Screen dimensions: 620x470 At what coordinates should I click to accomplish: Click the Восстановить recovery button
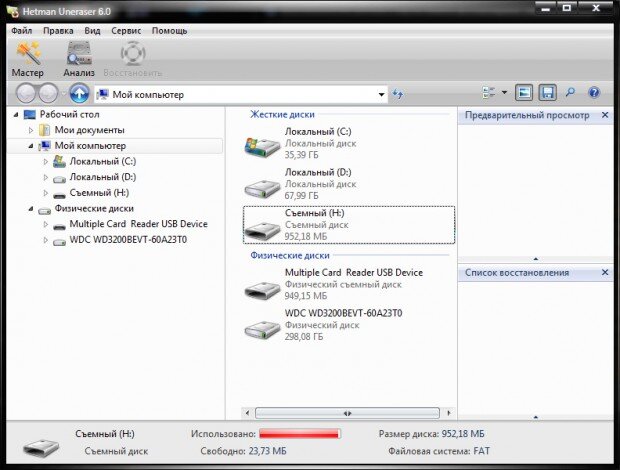[x=132, y=60]
